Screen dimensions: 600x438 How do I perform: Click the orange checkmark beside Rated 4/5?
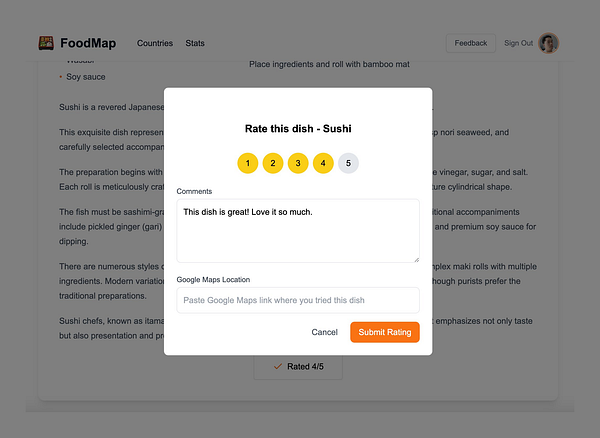[x=278, y=366]
